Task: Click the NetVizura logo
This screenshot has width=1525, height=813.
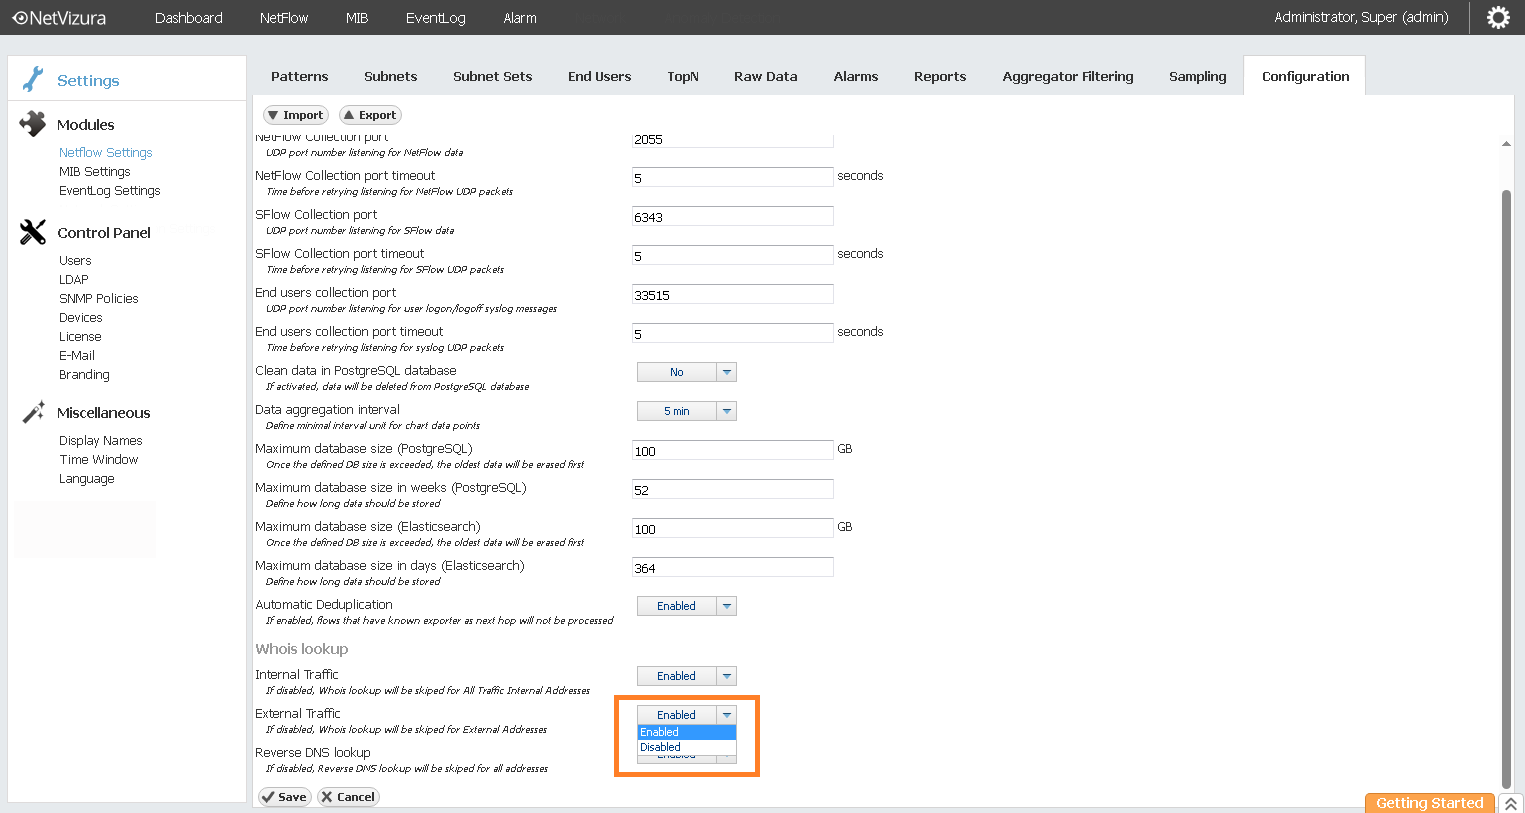Action: (59, 18)
